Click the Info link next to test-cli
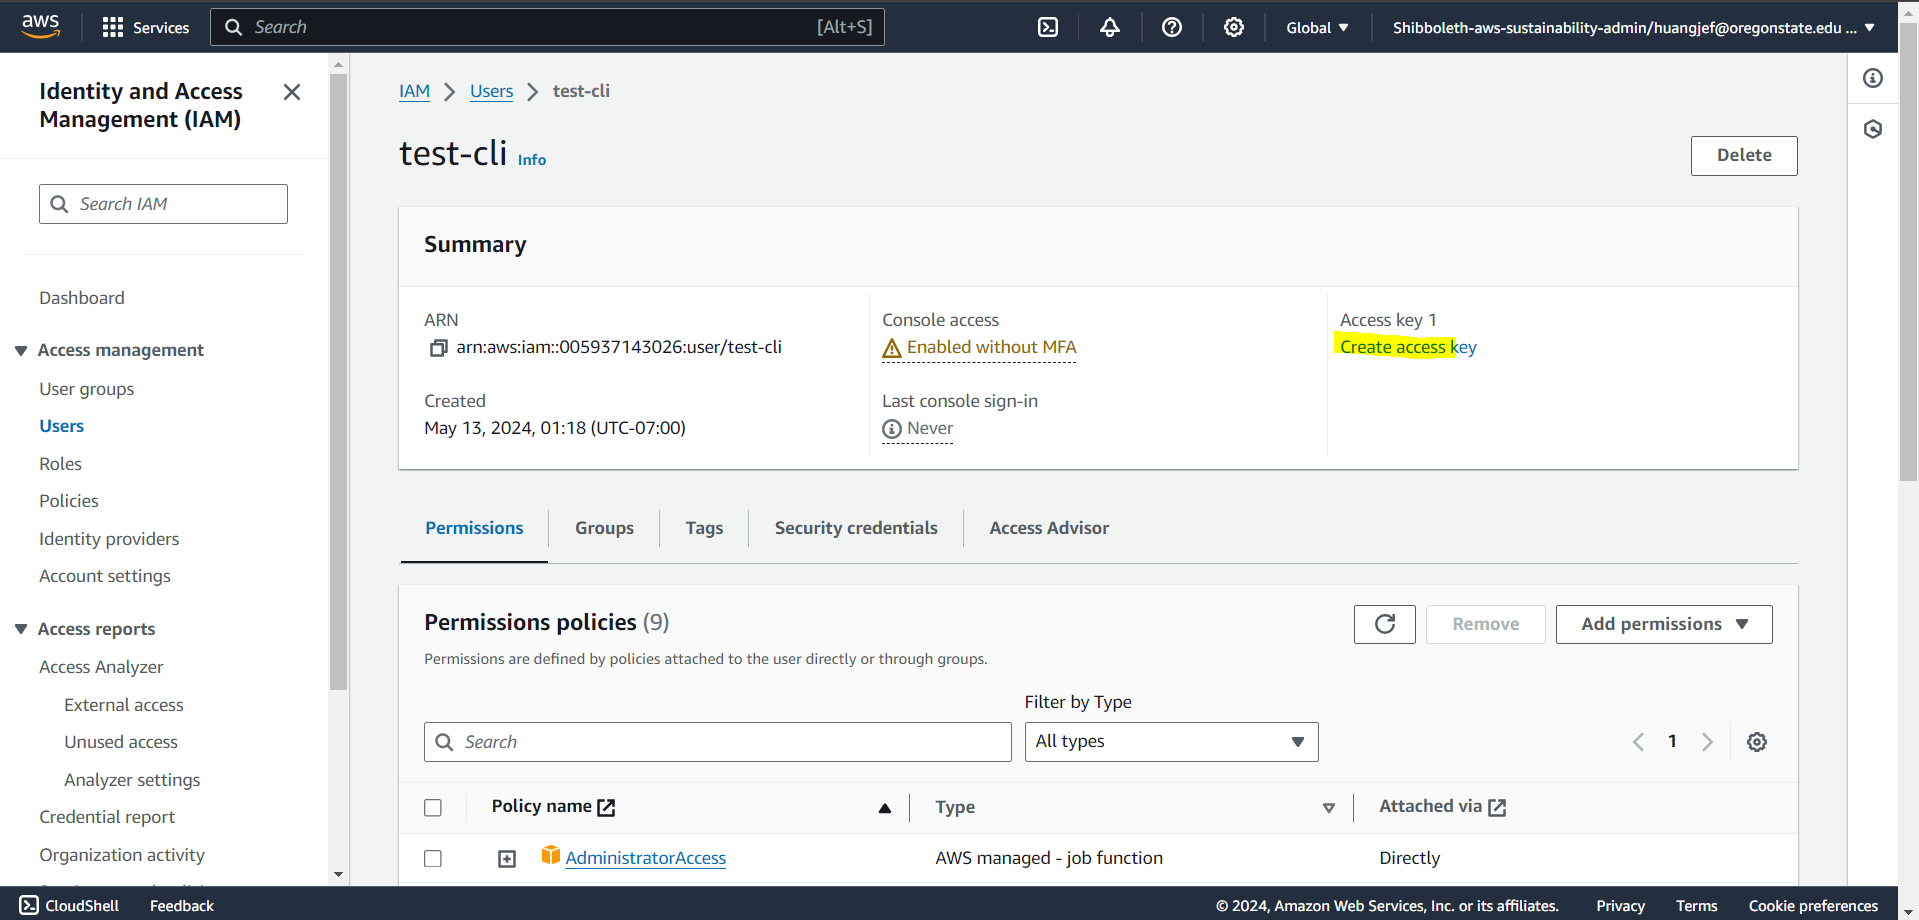Screen dimensions: 1919x920 coord(532,160)
